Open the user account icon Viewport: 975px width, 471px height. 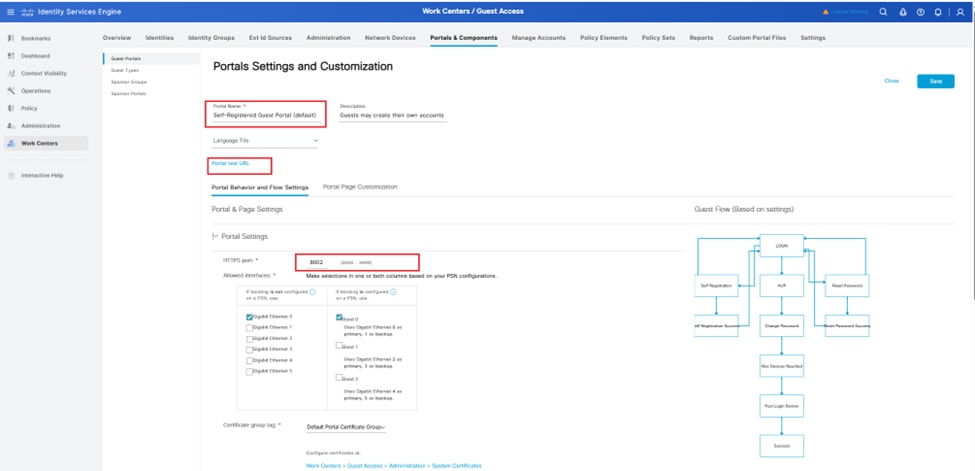(961, 12)
